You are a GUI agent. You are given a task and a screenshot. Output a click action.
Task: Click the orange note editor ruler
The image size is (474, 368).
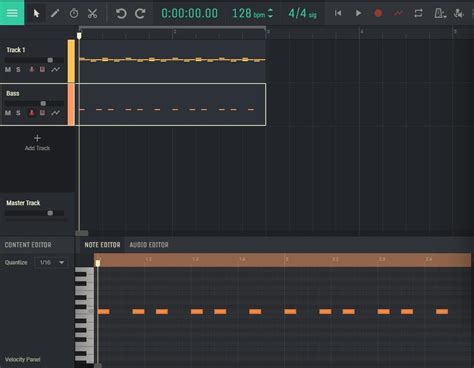pyautogui.click(x=283, y=260)
